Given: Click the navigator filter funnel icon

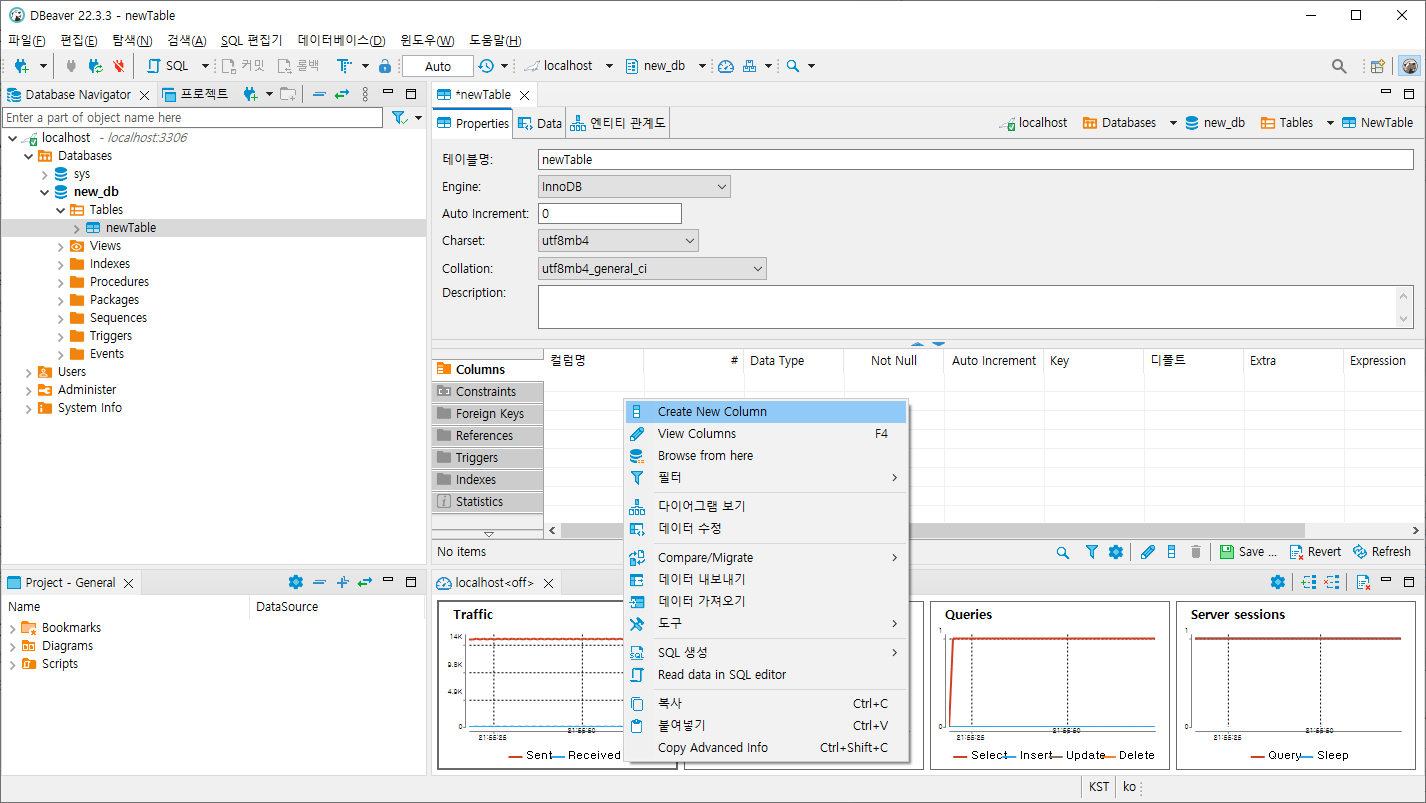Looking at the screenshot, I should (x=399, y=118).
